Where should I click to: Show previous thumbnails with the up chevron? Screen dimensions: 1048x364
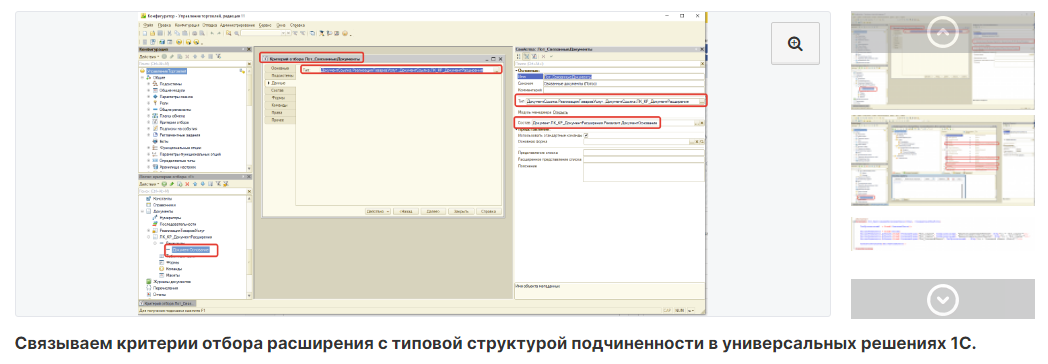942,32
